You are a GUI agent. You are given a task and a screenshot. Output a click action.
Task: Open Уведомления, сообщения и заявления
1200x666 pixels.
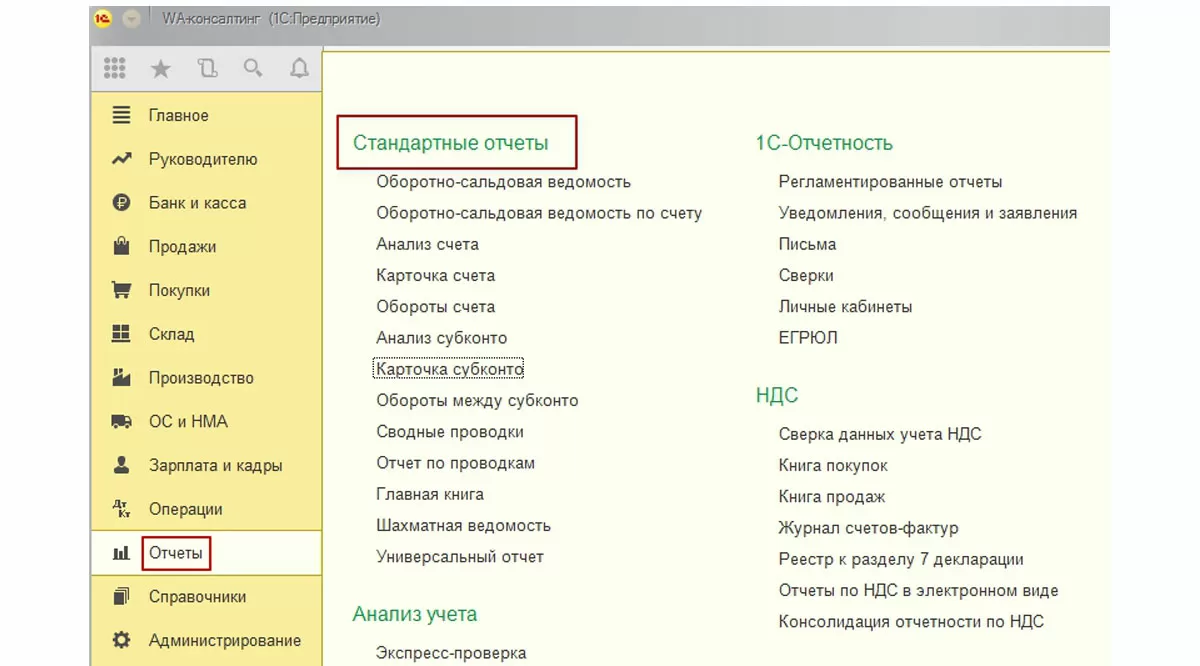928,213
